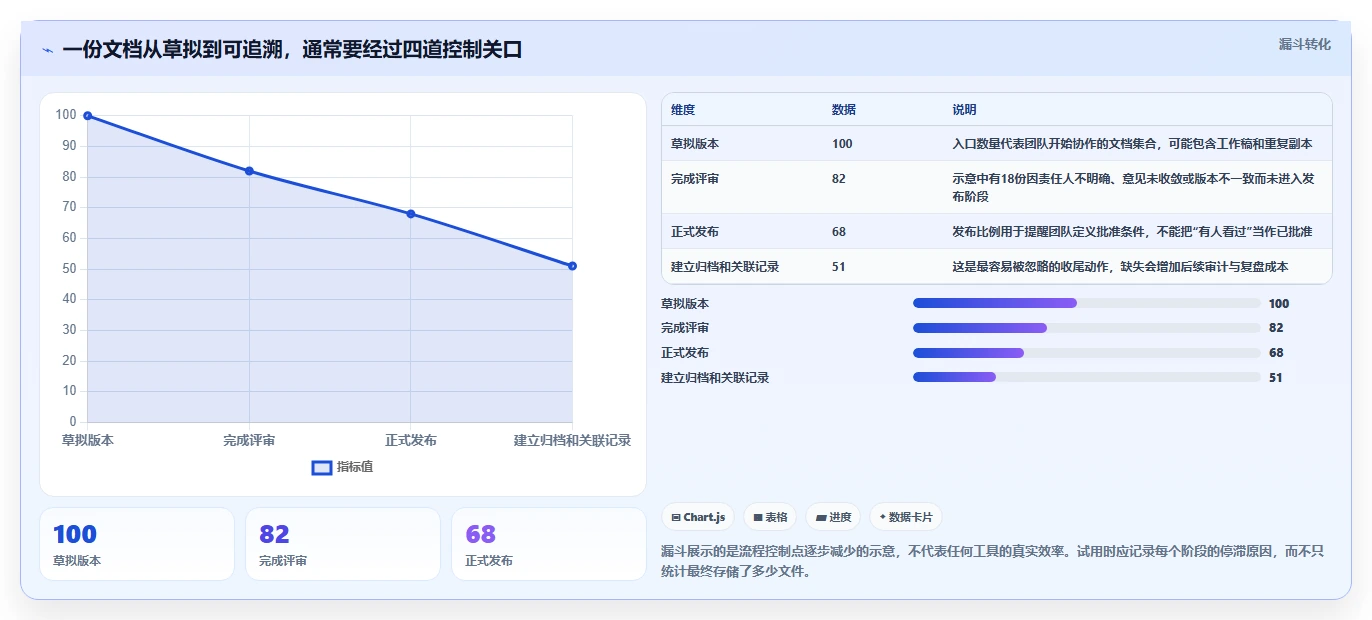1372x620 pixels.
Task: Click the 完成评审 progress bar
Action: [x=1087, y=328]
